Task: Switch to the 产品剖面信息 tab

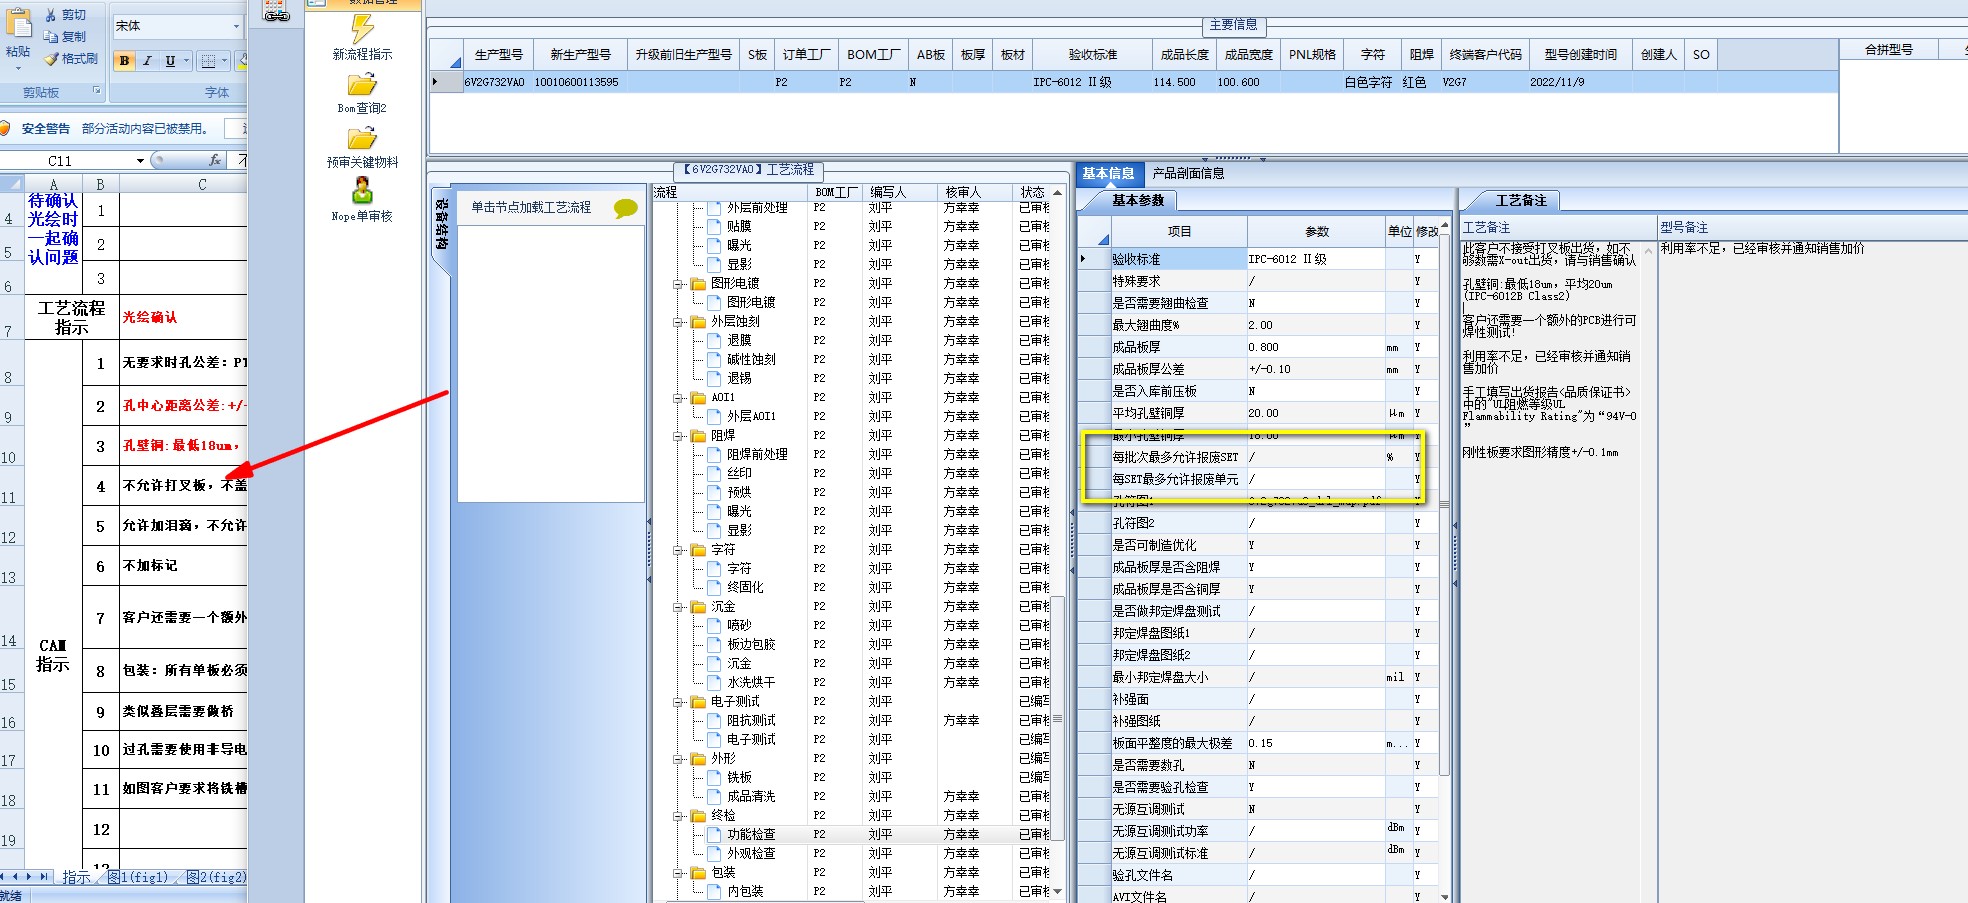Action: point(1188,174)
